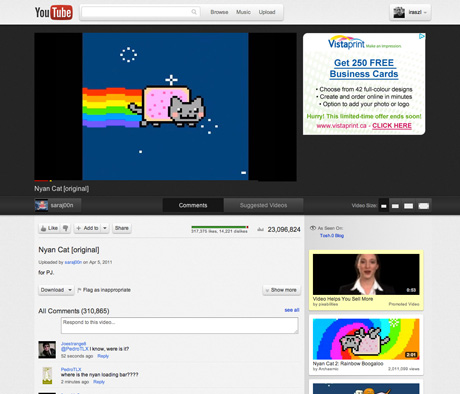Click the iraszl profile picture in header

399,12
